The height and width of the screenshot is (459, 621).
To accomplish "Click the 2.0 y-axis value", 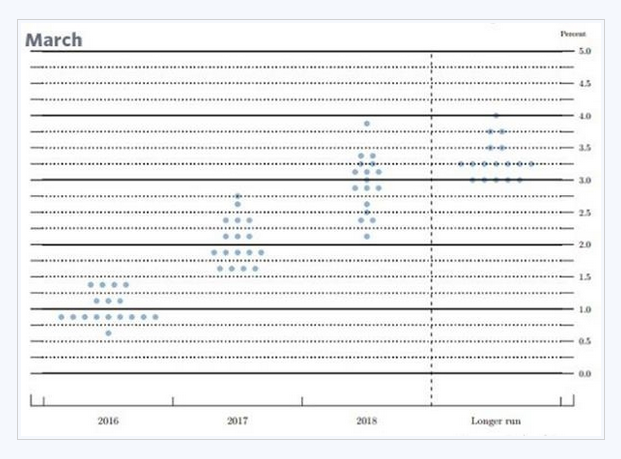I will pos(584,245).
